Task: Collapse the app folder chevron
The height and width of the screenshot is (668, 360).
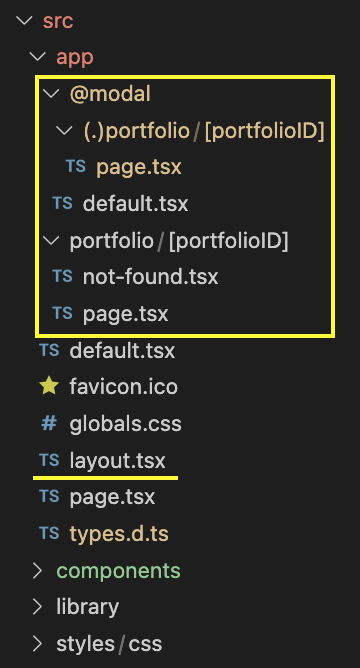Action: (x=37, y=58)
